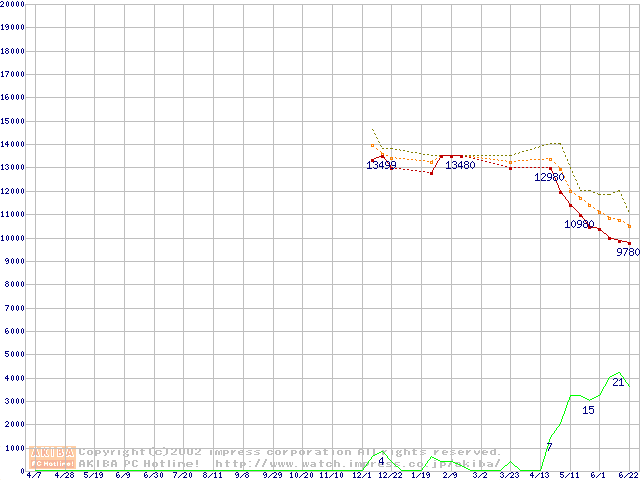This screenshot has width=640, height=480.
Task: Click the green count label 4
Action: click(x=381, y=461)
